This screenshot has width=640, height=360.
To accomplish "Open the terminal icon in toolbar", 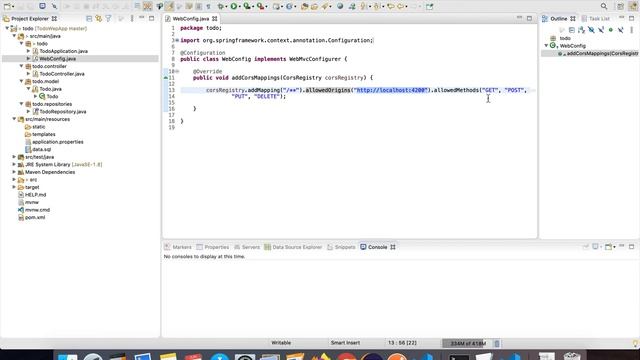I will click(42, 6).
